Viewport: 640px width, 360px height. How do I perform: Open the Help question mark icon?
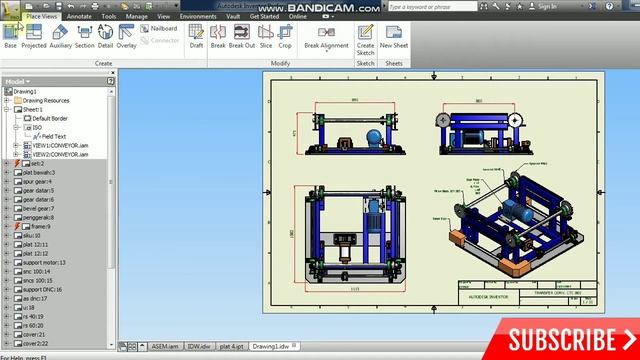point(609,6)
